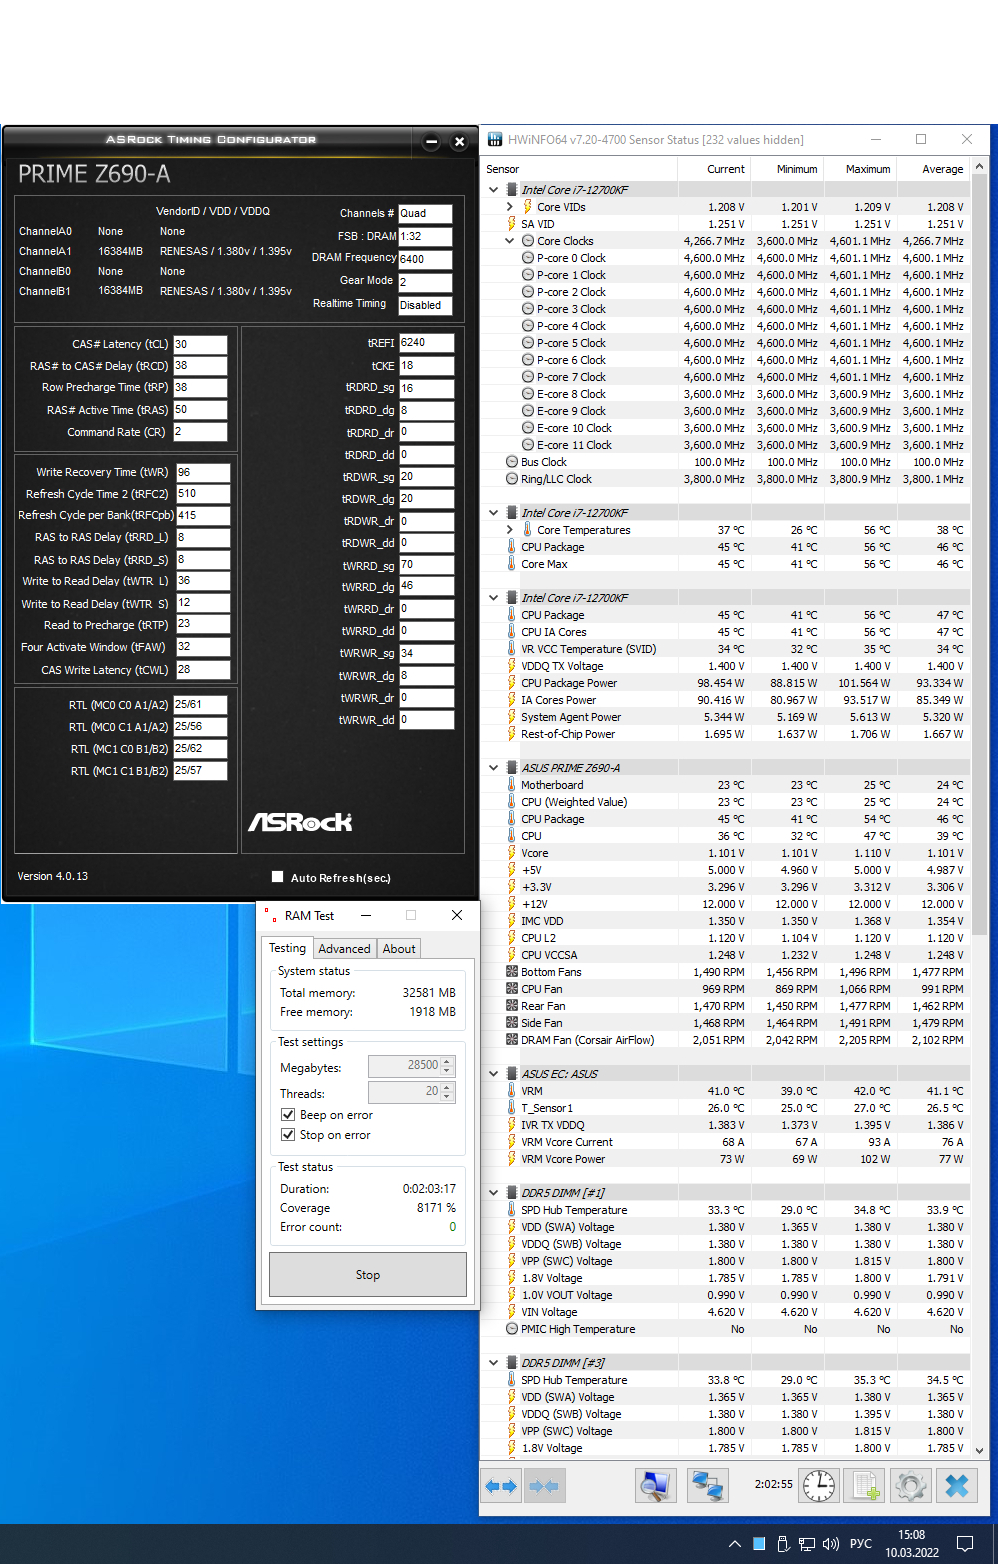The height and width of the screenshot is (1564, 998).
Task: Click chip icon beside DDR5 DIMM [#1]
Action: (511, 1193)
